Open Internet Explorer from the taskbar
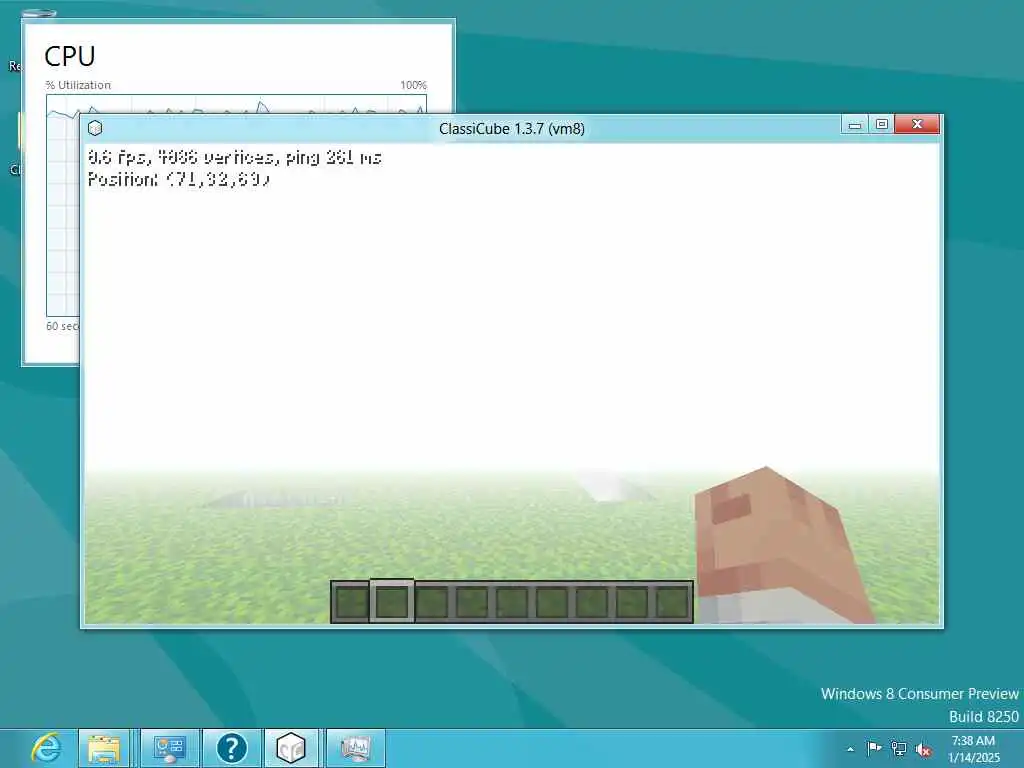This screenshot has height=768, width=1024. point(46,748)
